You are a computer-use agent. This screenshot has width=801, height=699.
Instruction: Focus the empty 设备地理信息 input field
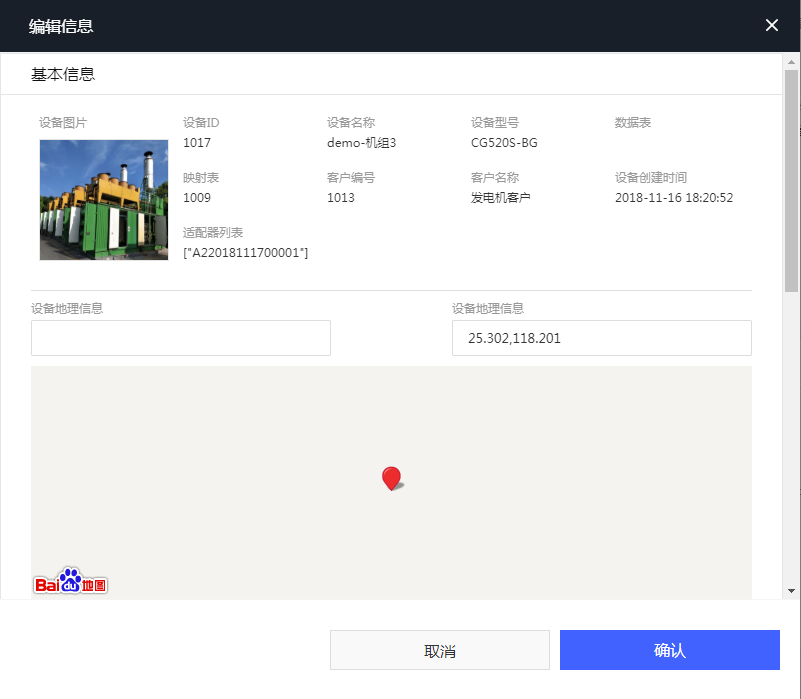click(x=181, y=338)
